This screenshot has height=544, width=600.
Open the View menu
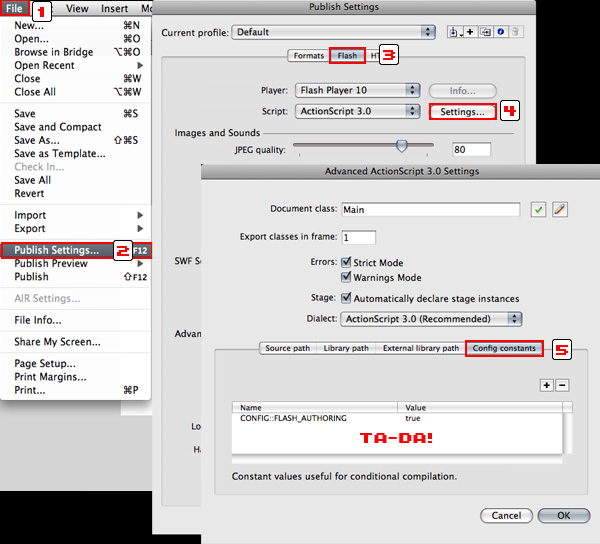tap(77, 8)
